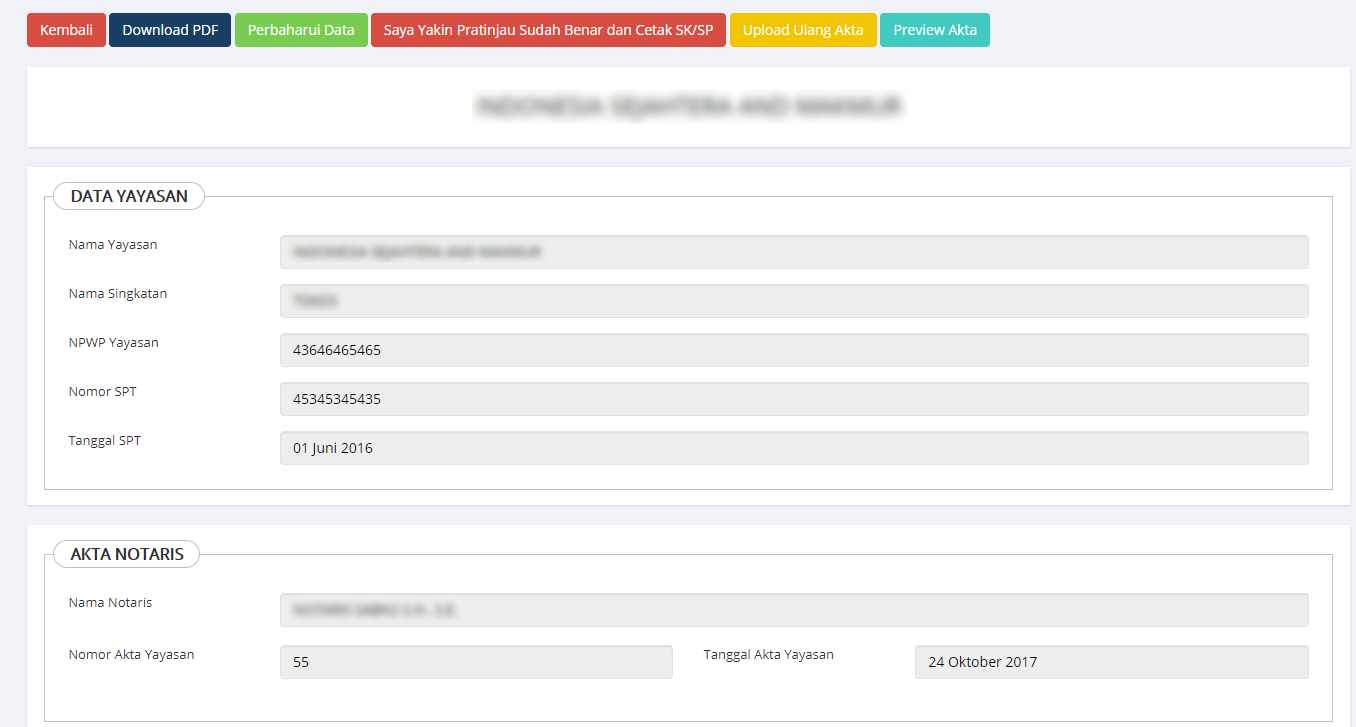Focus the Nomor Akta Yayasan field with 55
This screenshot has width=1356, height=727.
[476, 662]
